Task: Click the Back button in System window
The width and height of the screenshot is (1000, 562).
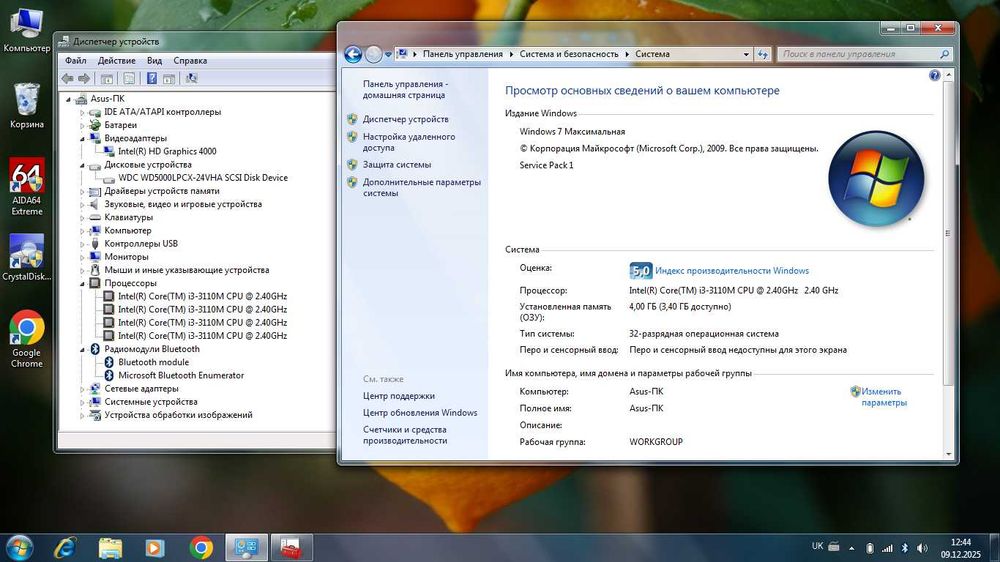Action: click(x=353, y=54)
